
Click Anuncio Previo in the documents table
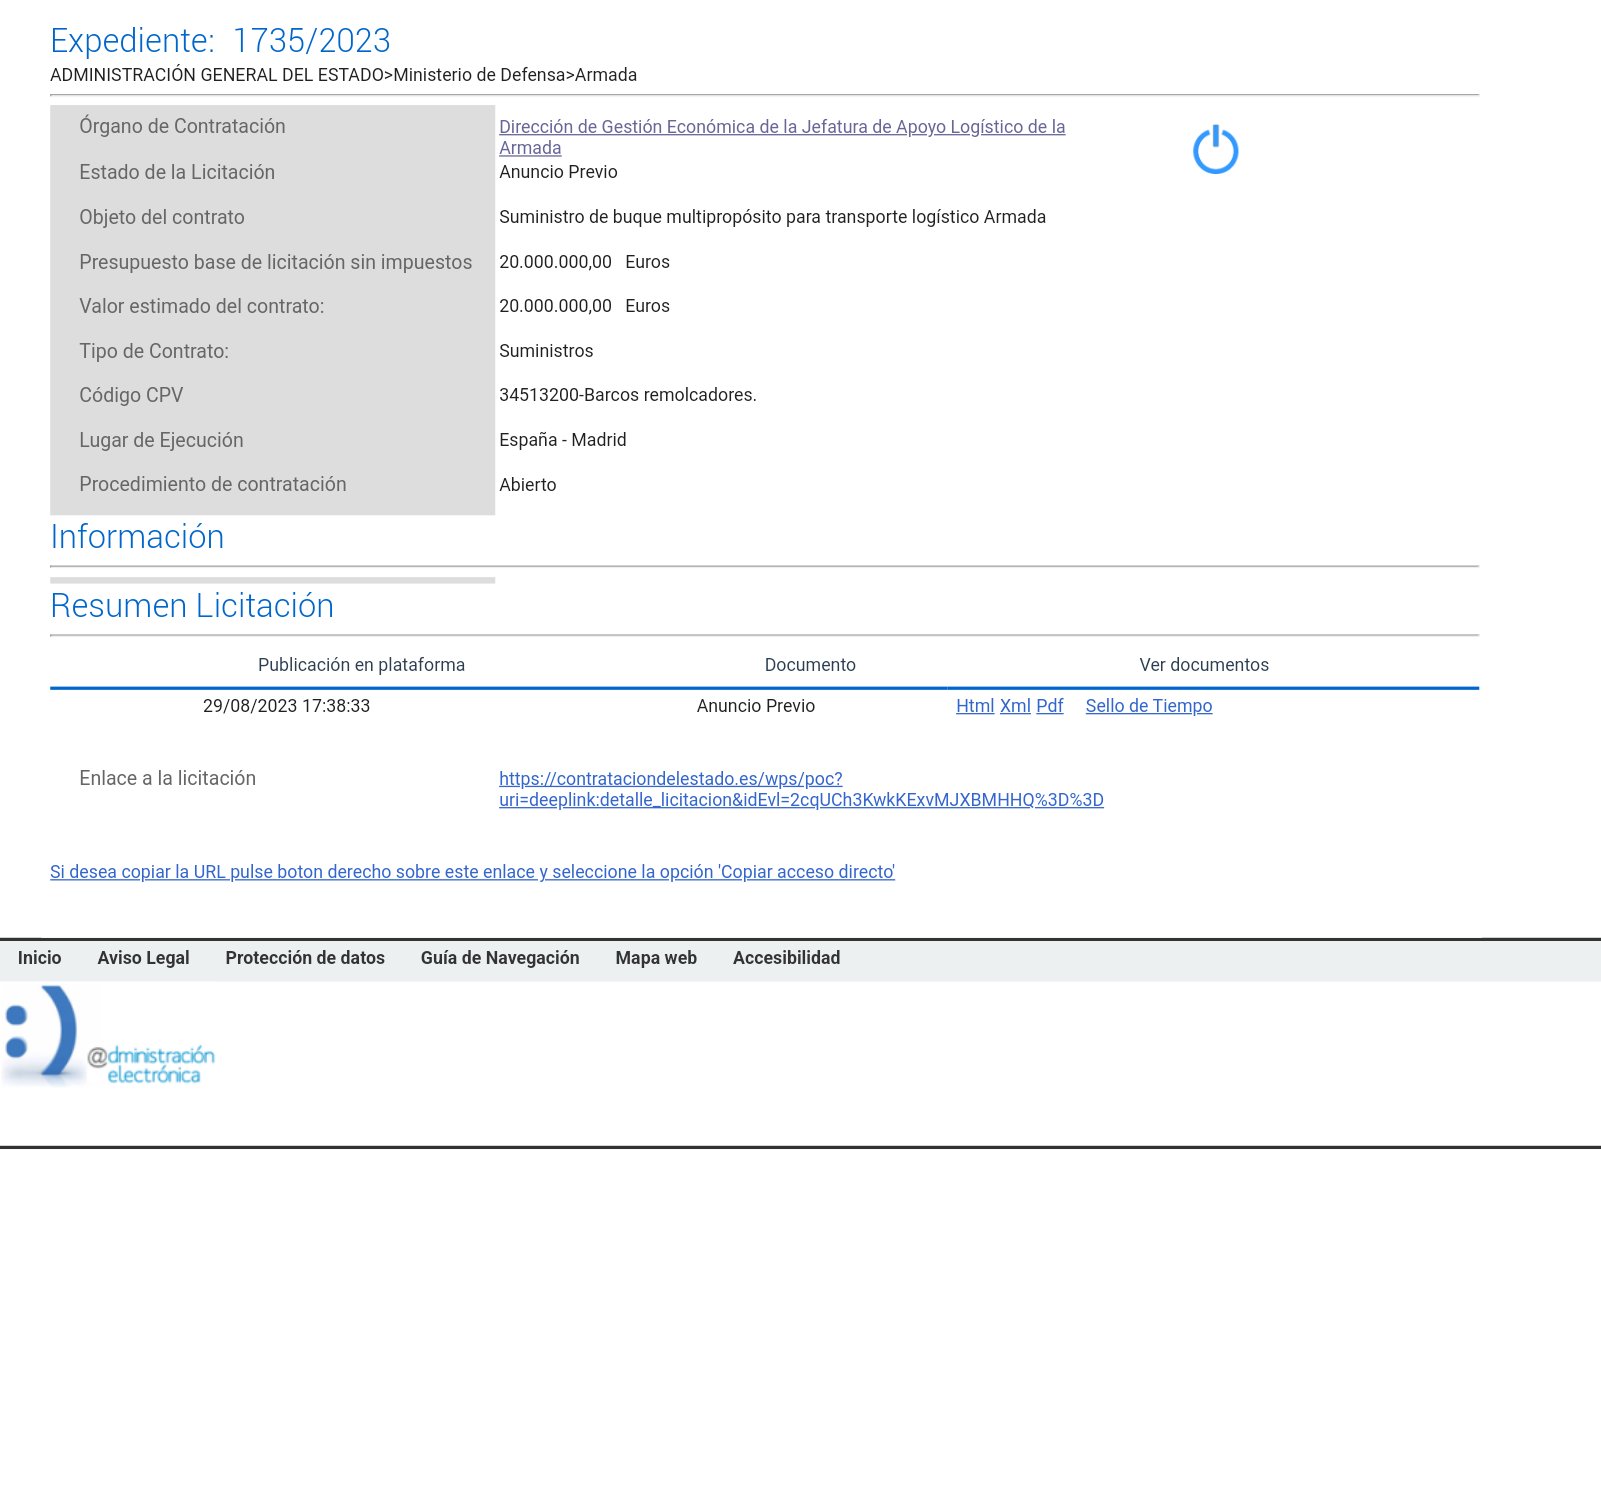click(x=756, y=706)
